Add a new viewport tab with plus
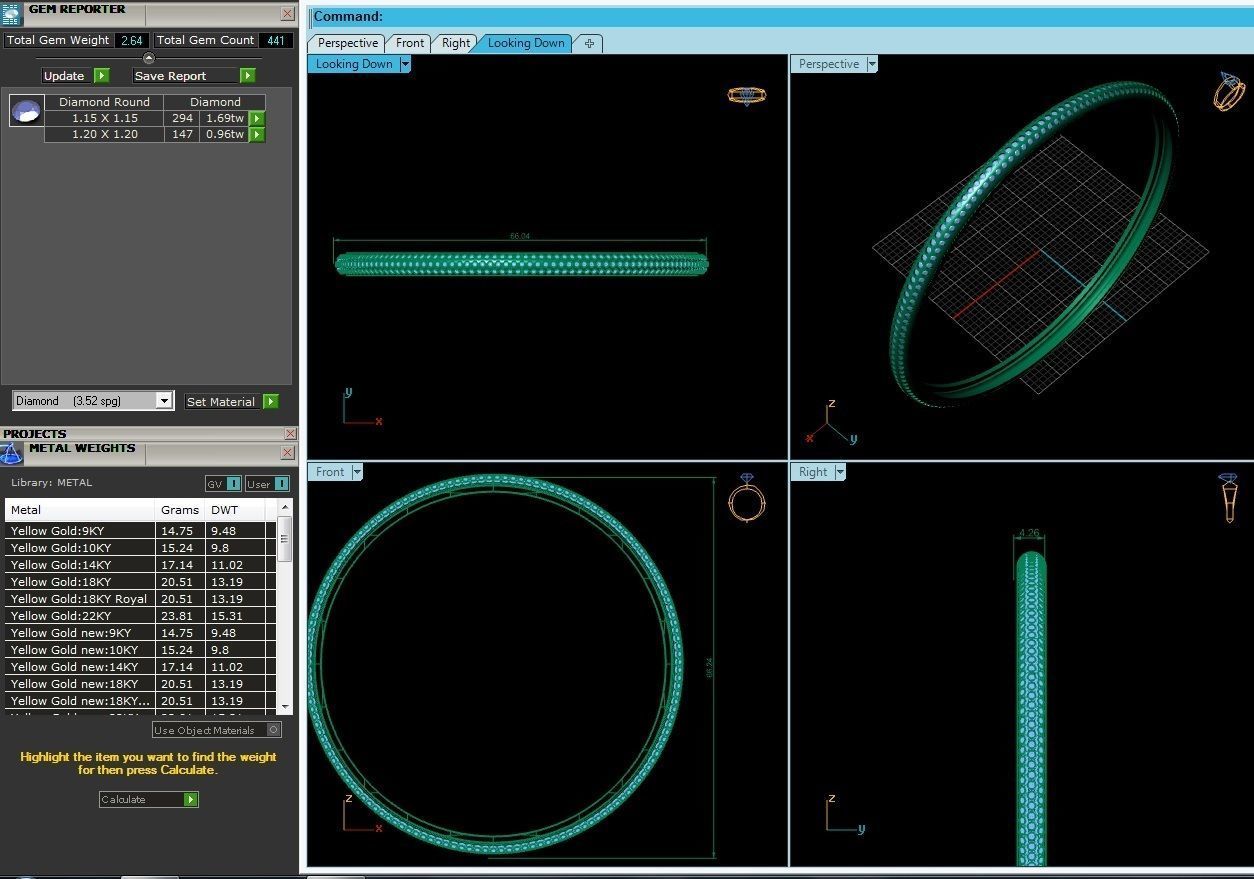The image size is (1254, 879). [589, 43]
